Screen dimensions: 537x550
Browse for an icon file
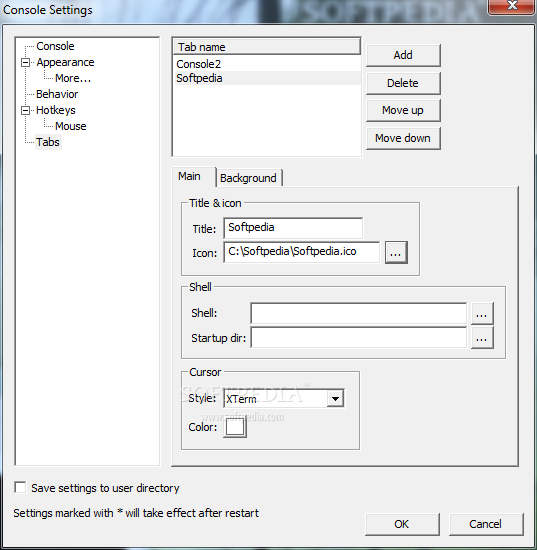pyautogui.click(x=396, y=252)
